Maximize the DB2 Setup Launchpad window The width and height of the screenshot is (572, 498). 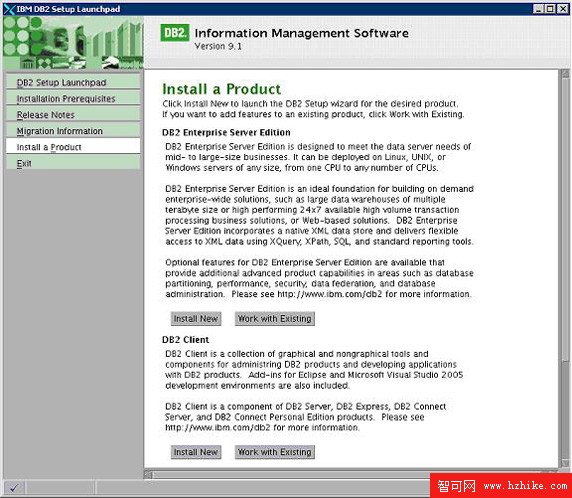click(x=550, y=9)
